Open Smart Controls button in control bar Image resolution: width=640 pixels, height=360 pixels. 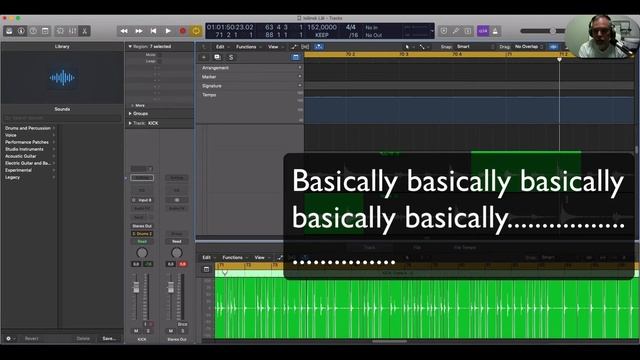click(60, 31)
